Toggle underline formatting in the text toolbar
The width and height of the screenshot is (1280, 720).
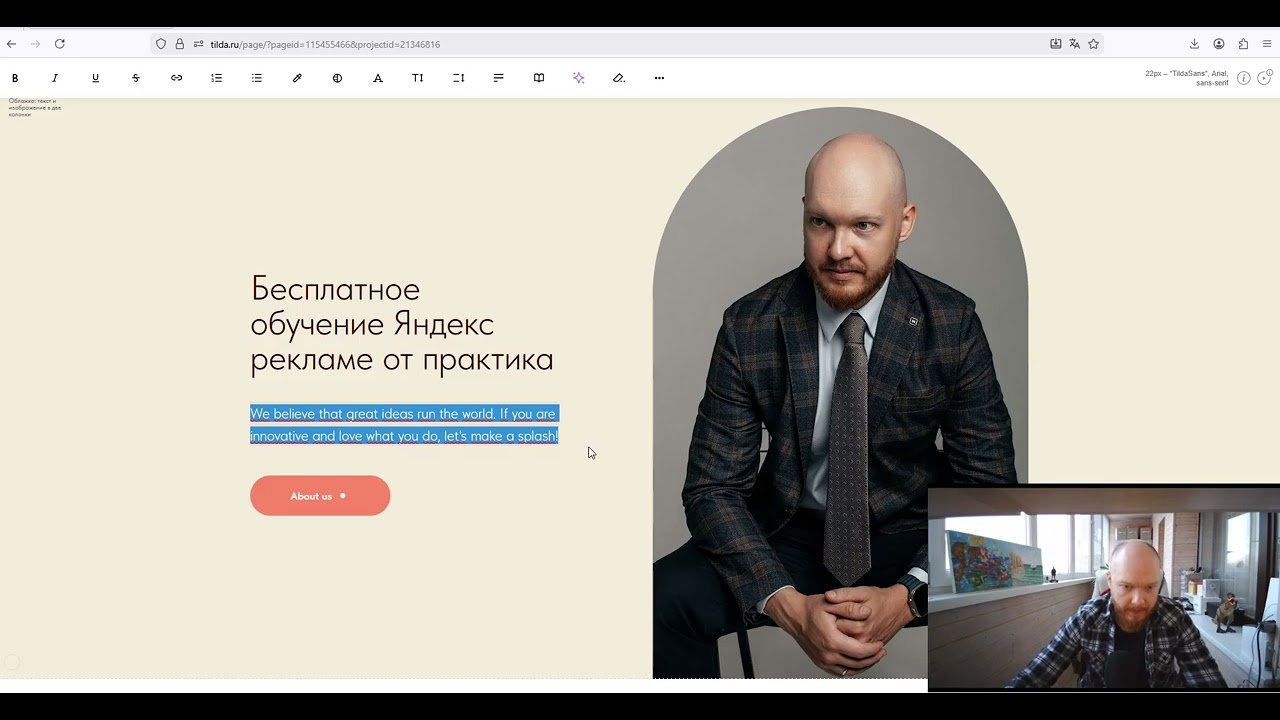(x=95, y=78)
